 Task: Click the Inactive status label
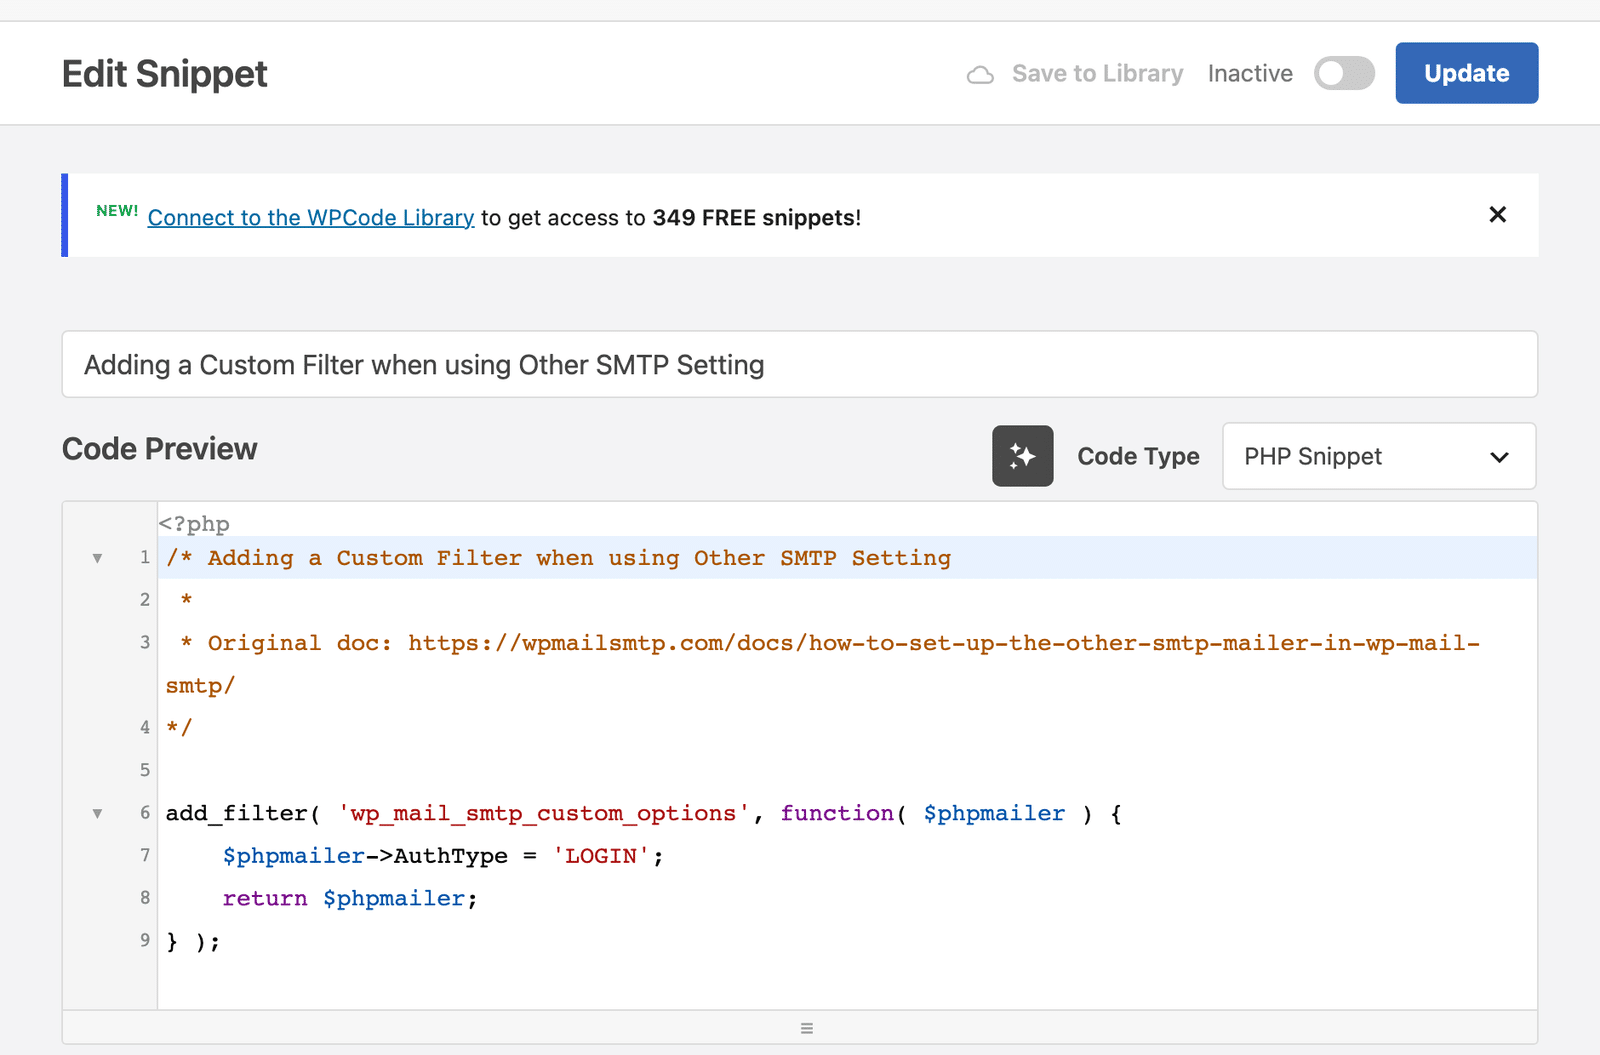coord(1250,73)
